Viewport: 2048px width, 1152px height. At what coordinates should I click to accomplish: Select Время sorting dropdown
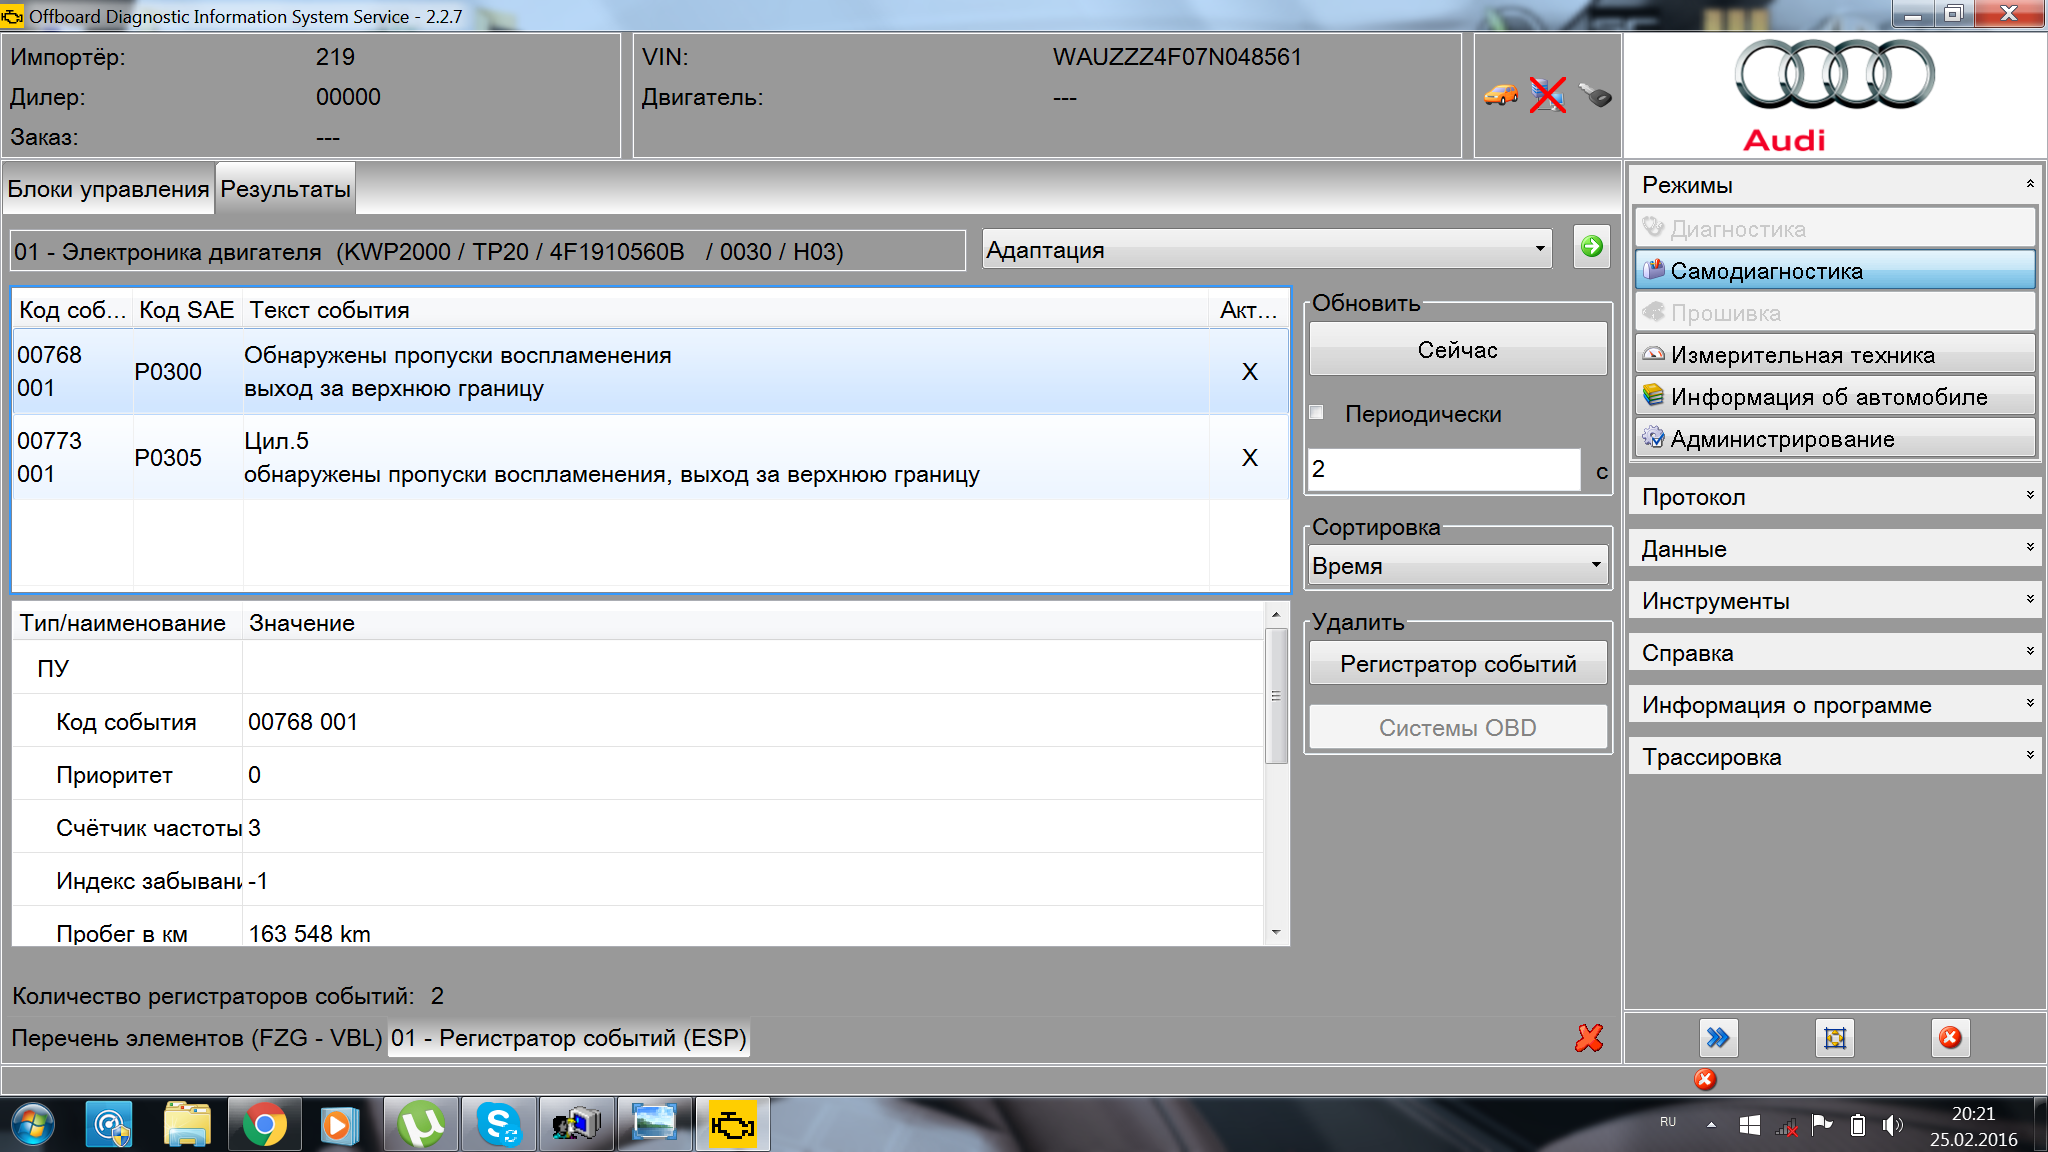(1454, 565)
